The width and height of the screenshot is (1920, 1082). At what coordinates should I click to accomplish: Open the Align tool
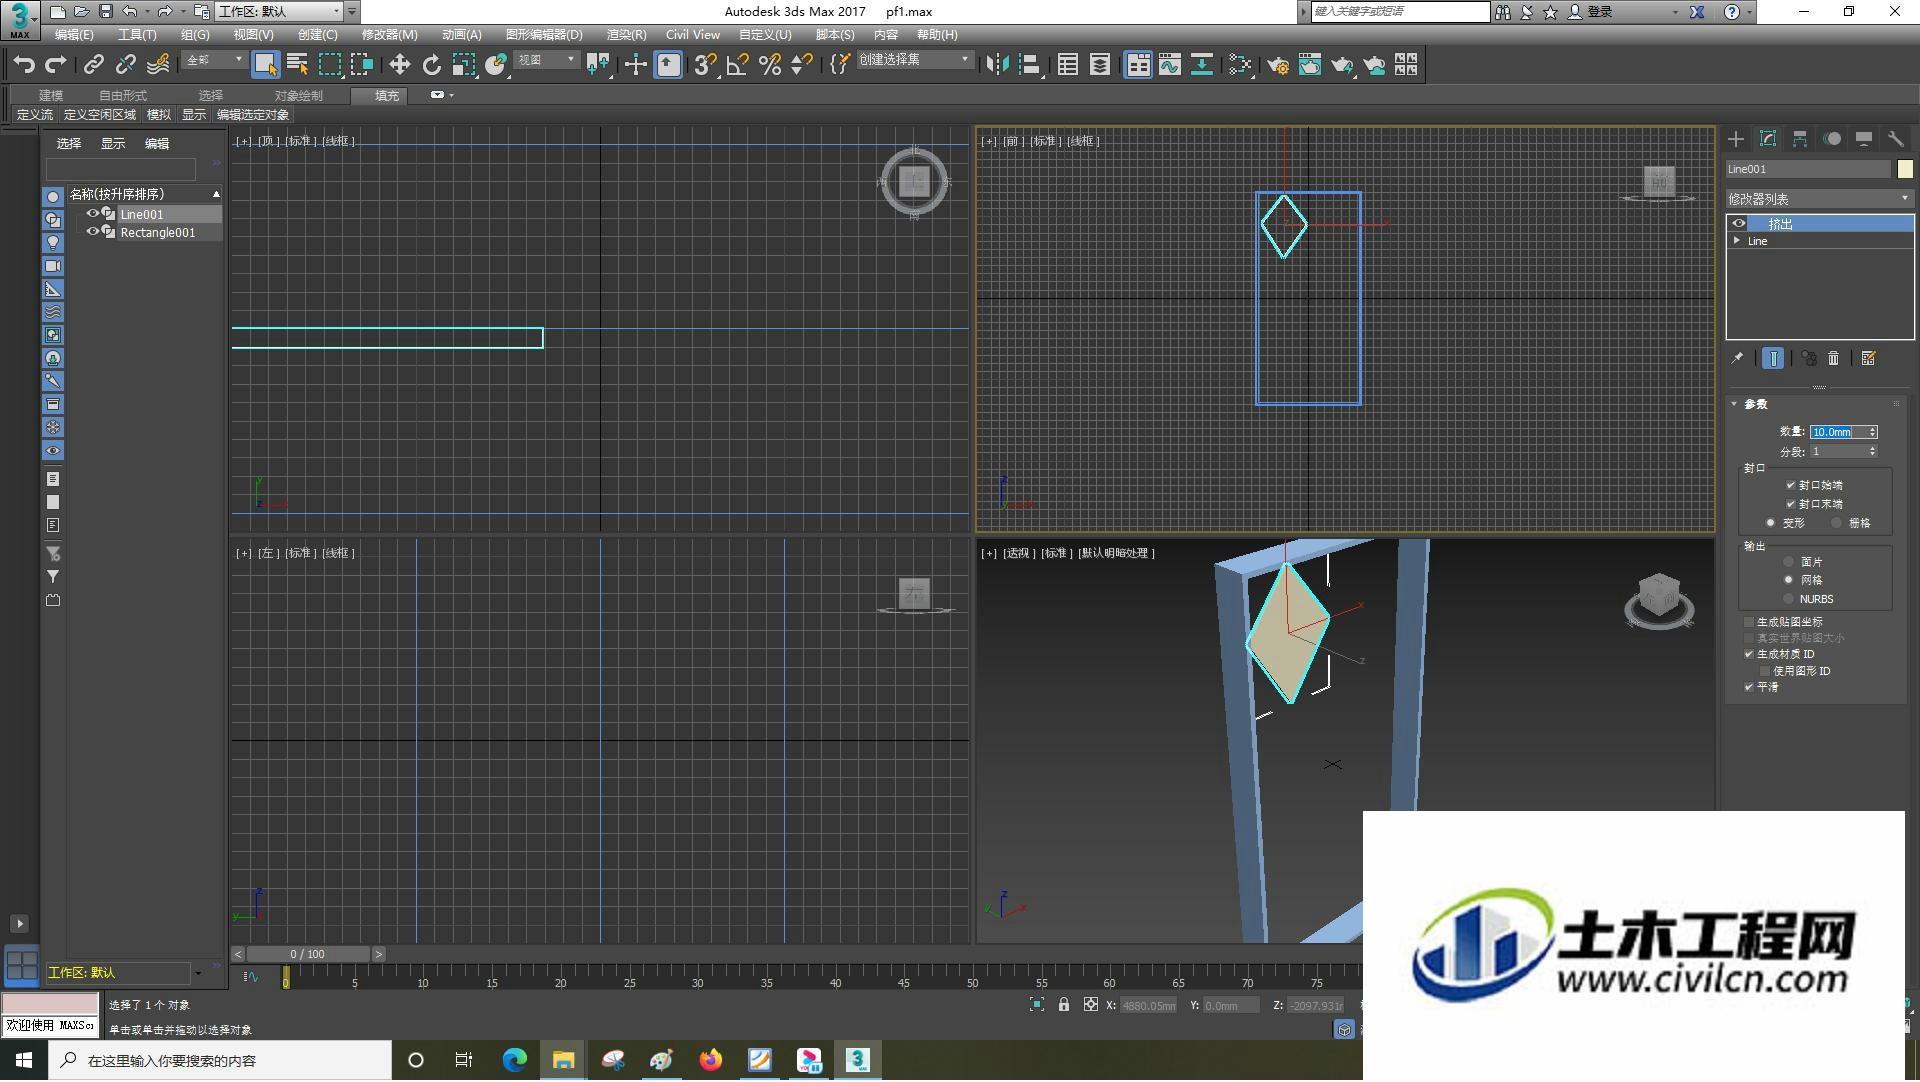(x=1029, y=65)
